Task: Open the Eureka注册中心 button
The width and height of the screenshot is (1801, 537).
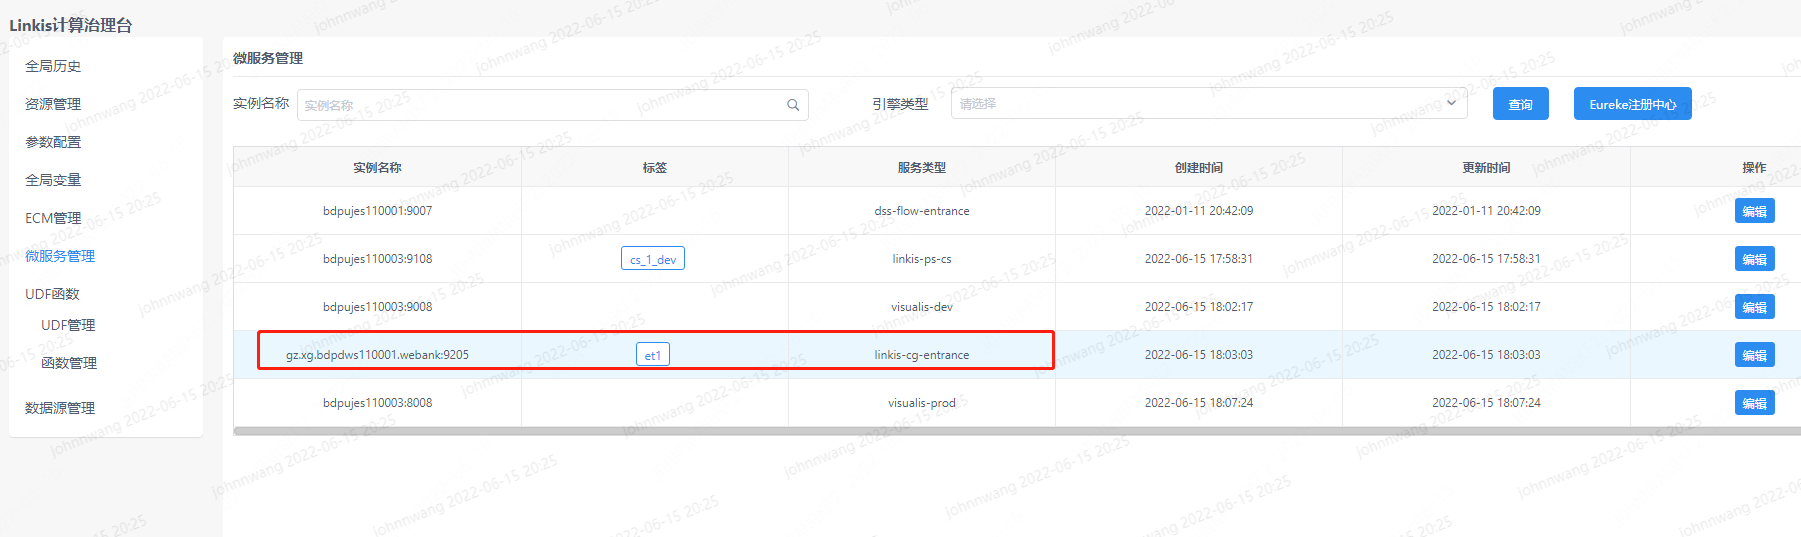Action: click(1632, 104)
